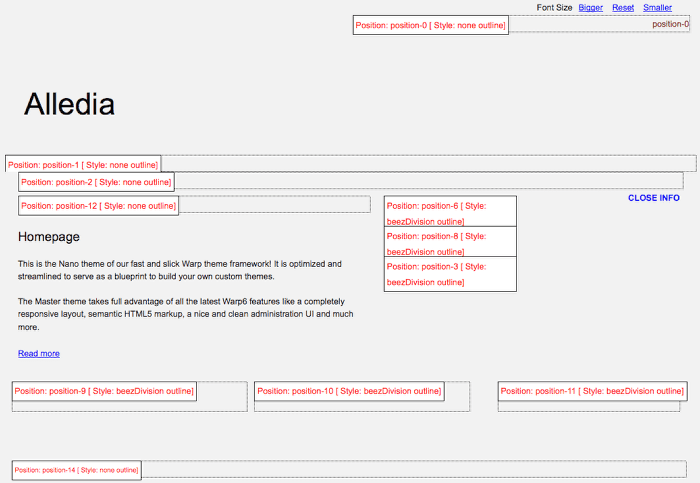Screen dimensions: 700x483
Task: Click the Nano theme intro paragraph
Action: 179,270
